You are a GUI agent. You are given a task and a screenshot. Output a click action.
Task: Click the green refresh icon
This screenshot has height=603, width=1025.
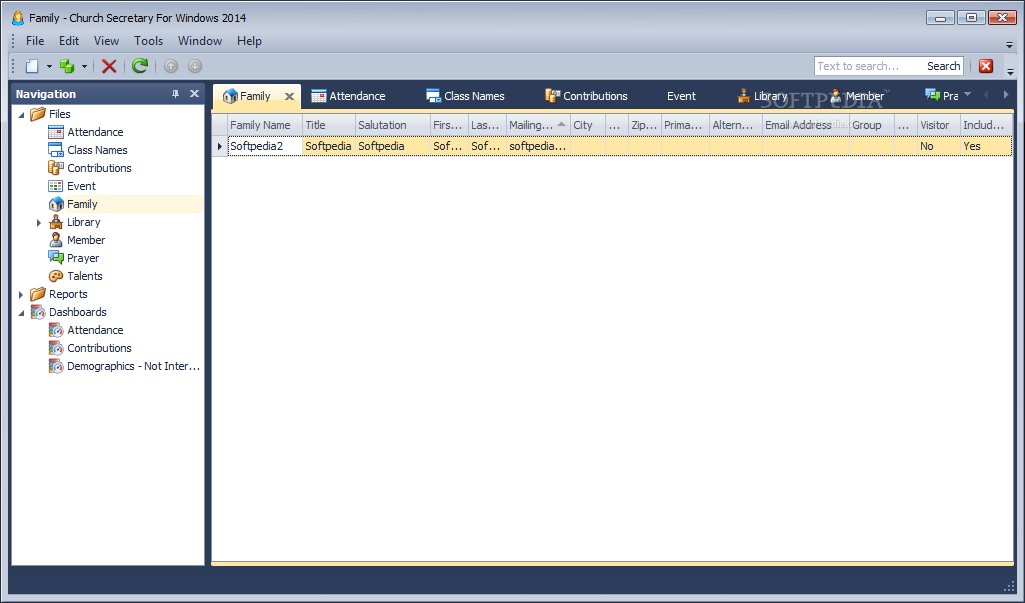click(140, 65)
